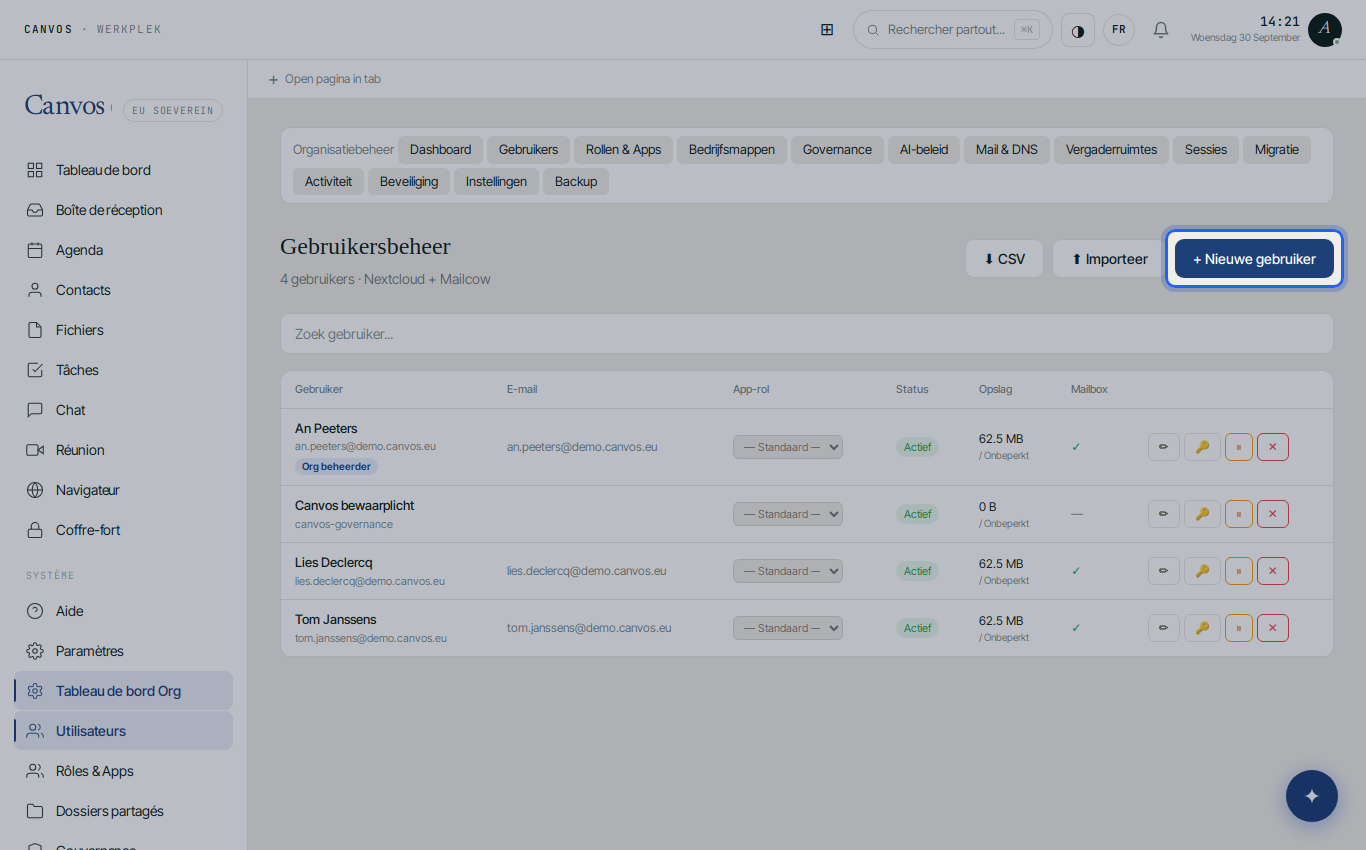Screen dimensions: 1366x850
Task: Toggle dark mode contrast icon
Action: pos(1078,30)
